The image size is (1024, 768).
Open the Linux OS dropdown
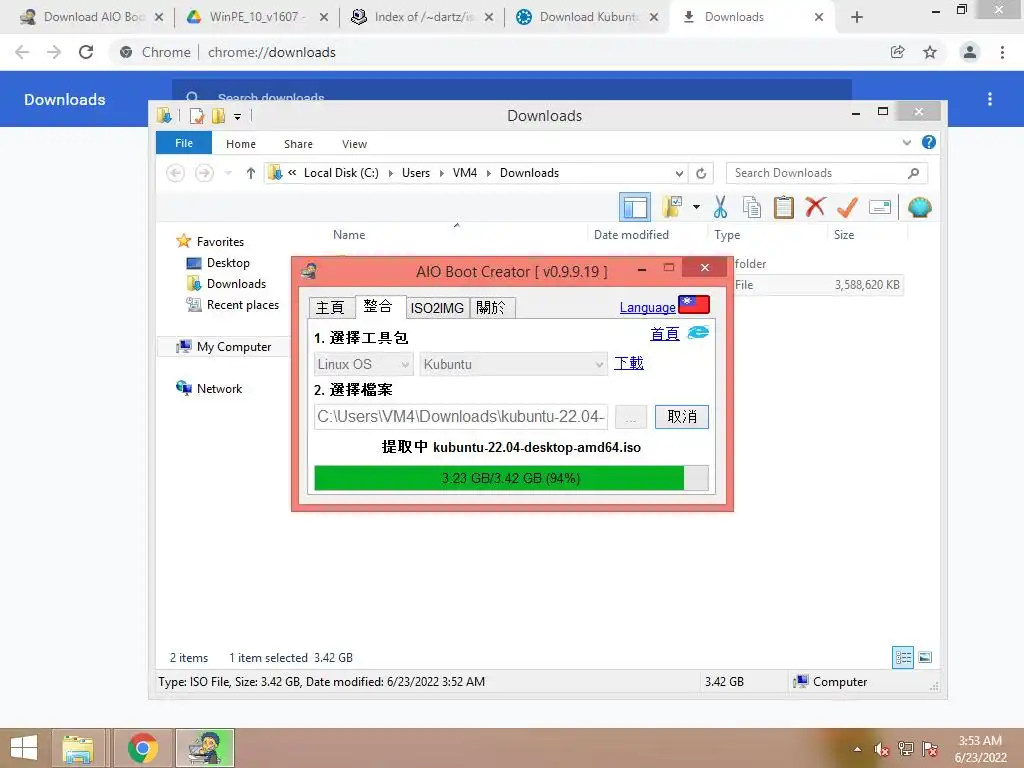pyautogui.click(x=363, y=364)
